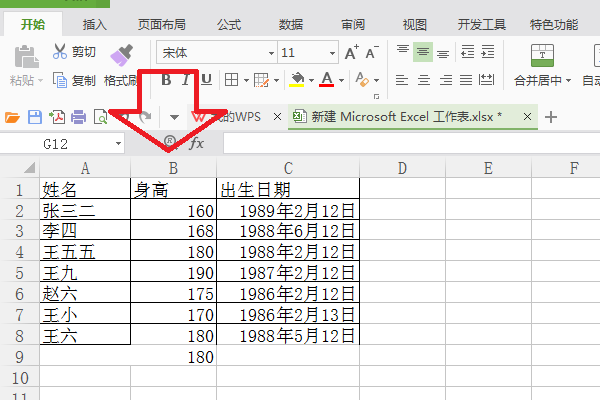
Task: Open the font size dropdown
Action: click(332, 53)
